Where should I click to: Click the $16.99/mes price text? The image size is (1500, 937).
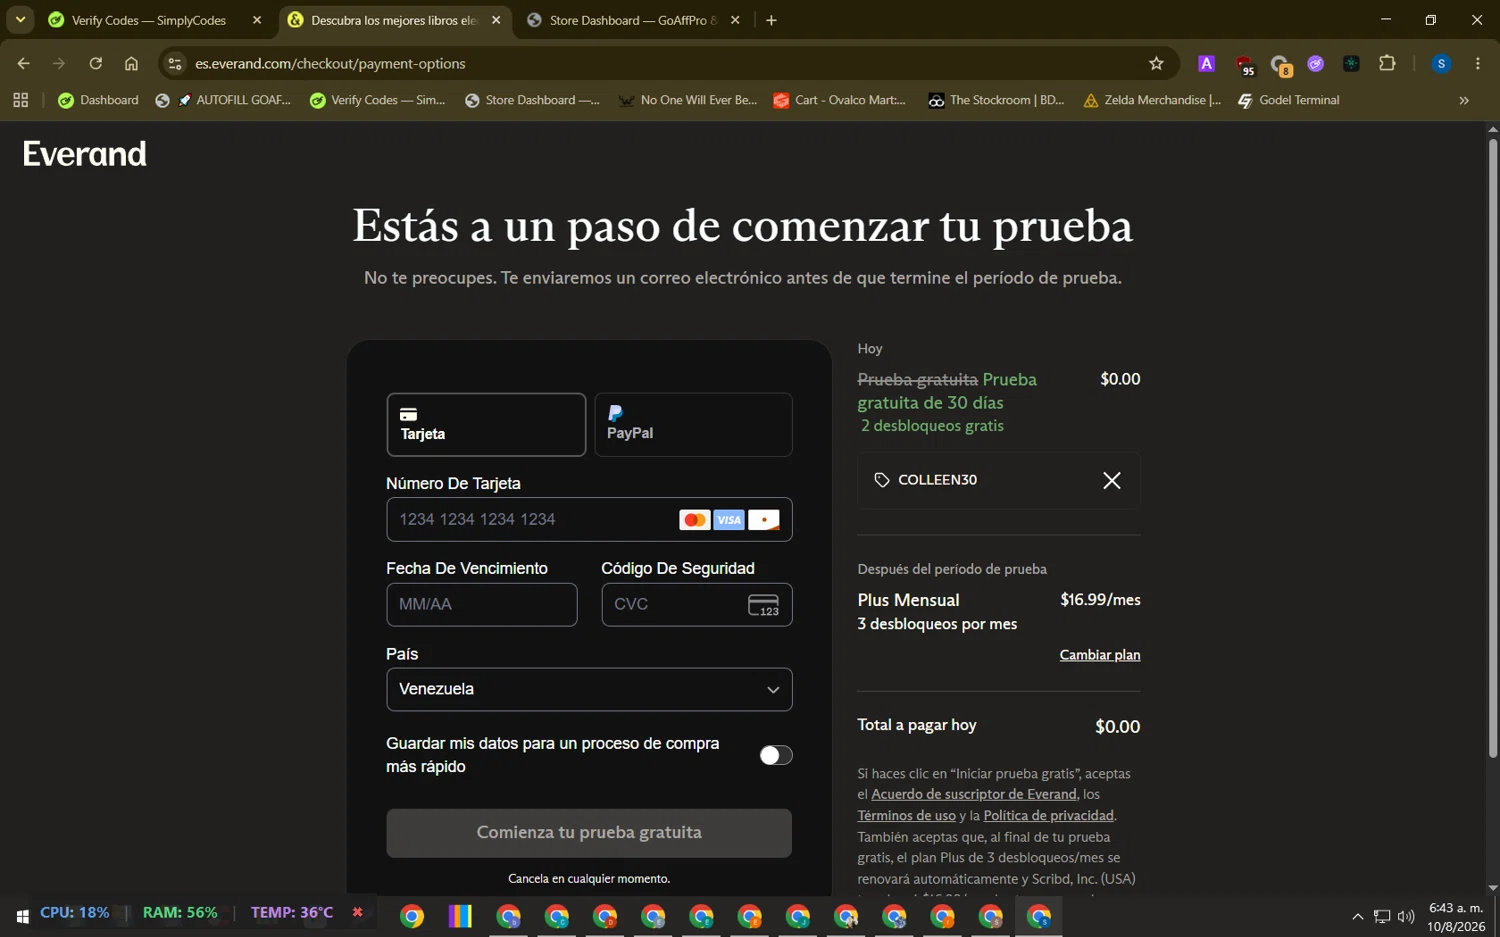point(1100,600)
